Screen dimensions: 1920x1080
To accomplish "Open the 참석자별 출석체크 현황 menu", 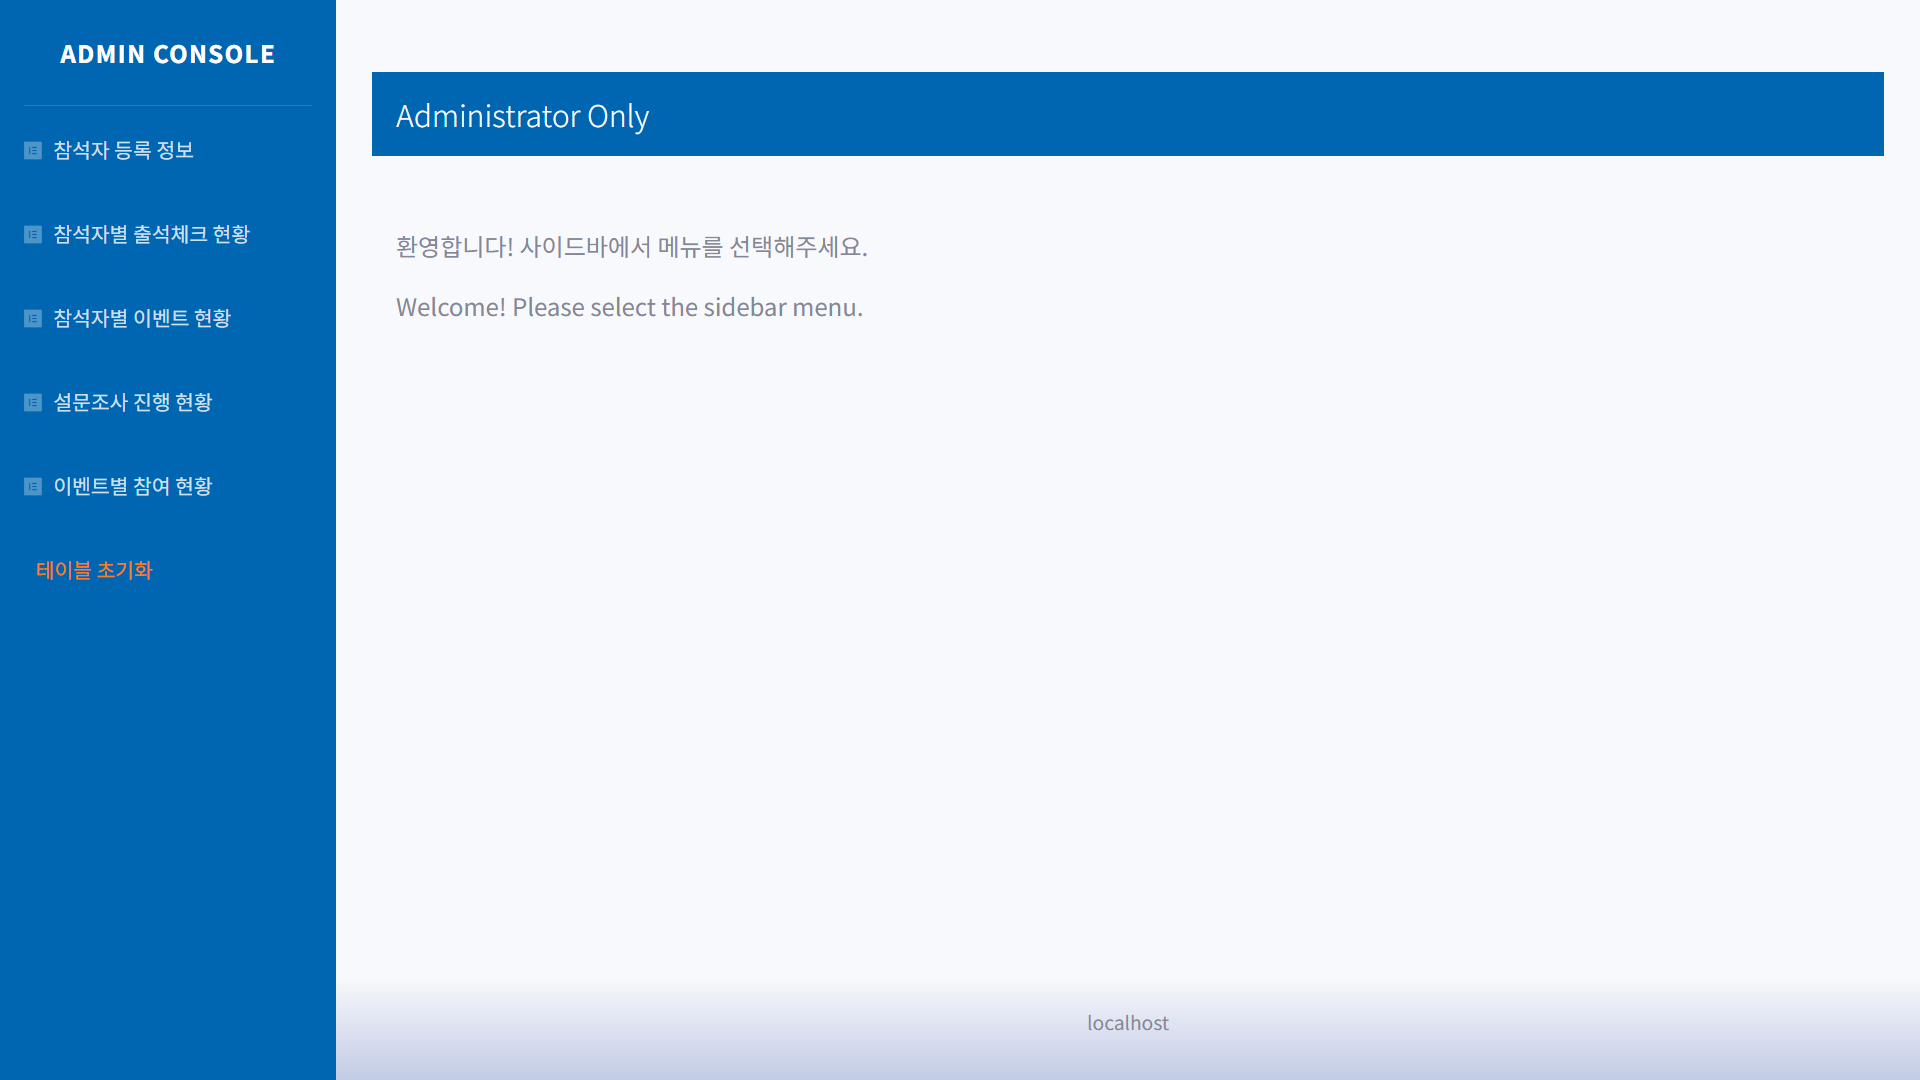I will pyautogui.click(x=151, y=234).
